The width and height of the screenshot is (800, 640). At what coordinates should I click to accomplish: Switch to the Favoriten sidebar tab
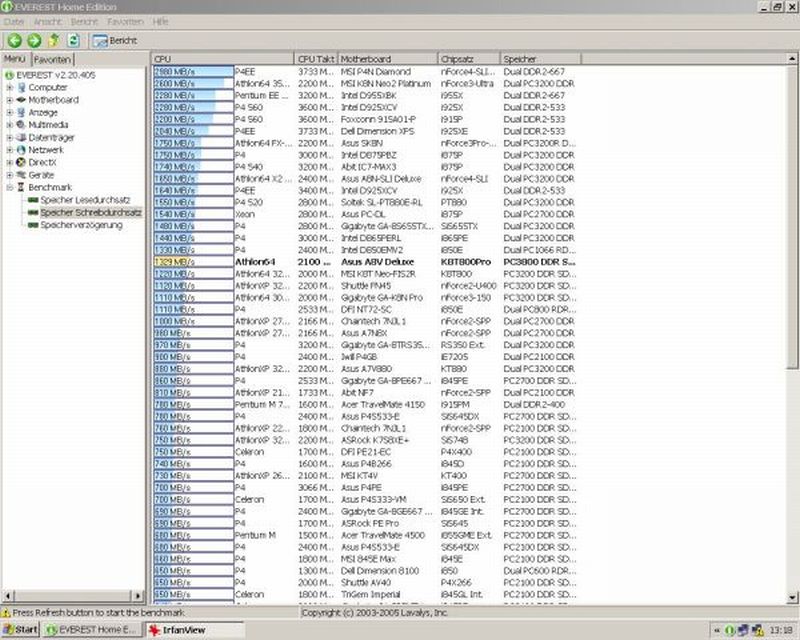pyautogui.click(x=53, y=60)
